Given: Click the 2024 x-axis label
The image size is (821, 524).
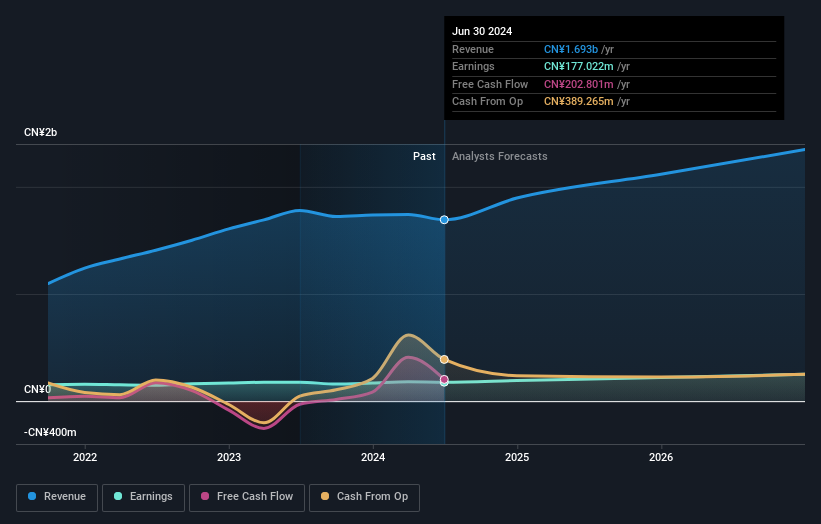Looking at the screenshot, I should (x=373, y=458).
